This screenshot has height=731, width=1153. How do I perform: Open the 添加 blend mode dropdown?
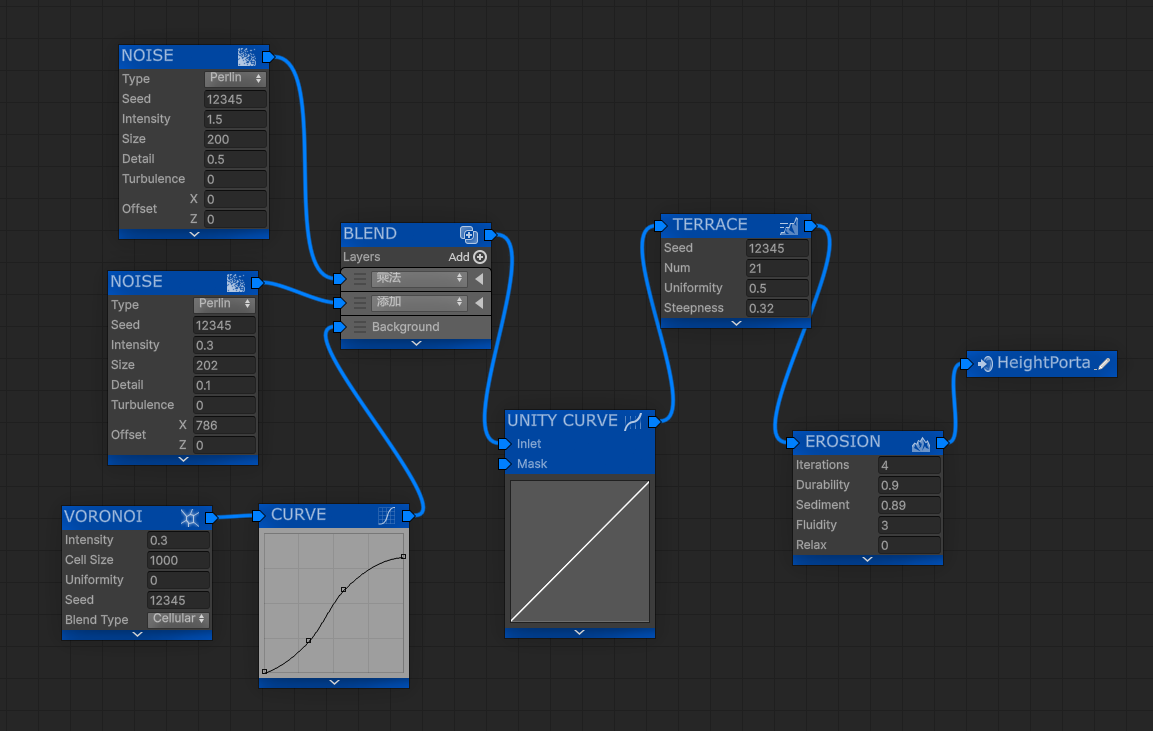pos(419,302)
